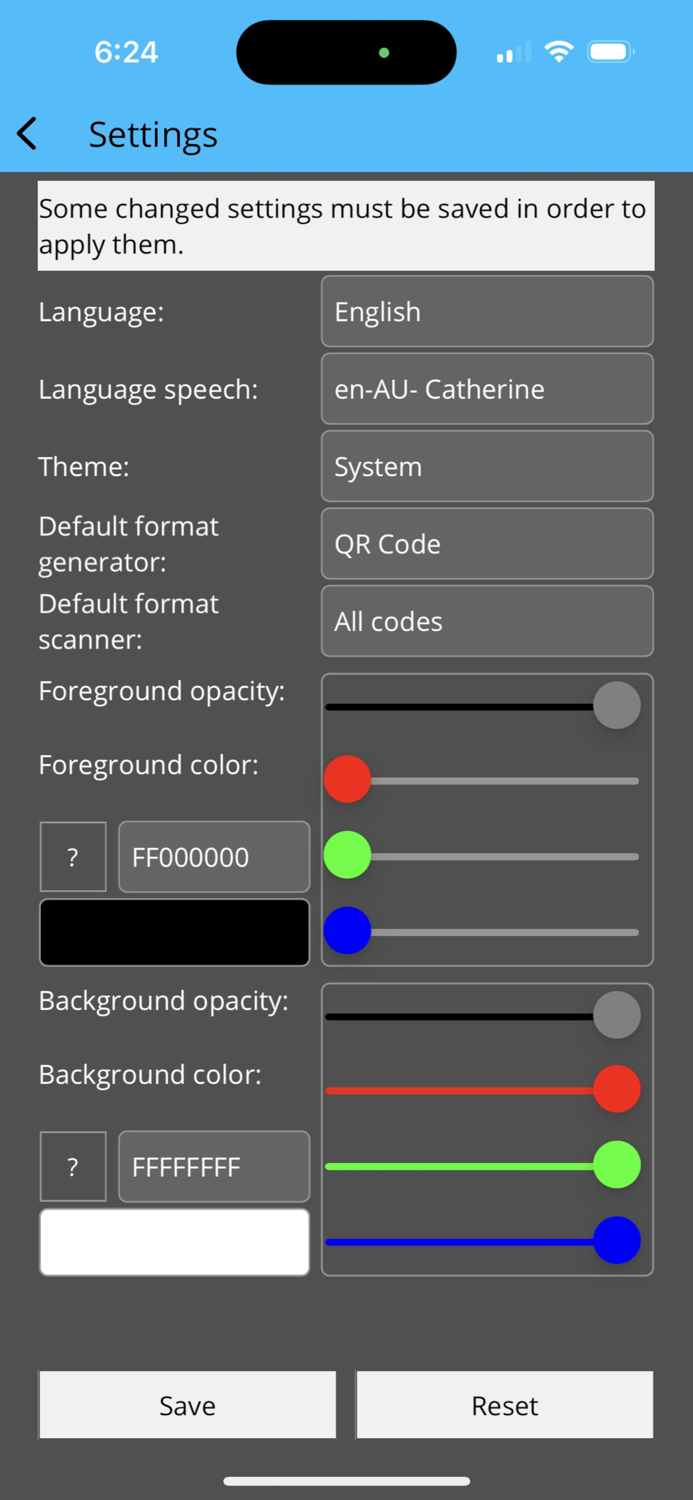Click the background opacity slider knob
This screenshot has width=693, height=1500.
point(615,1013)
